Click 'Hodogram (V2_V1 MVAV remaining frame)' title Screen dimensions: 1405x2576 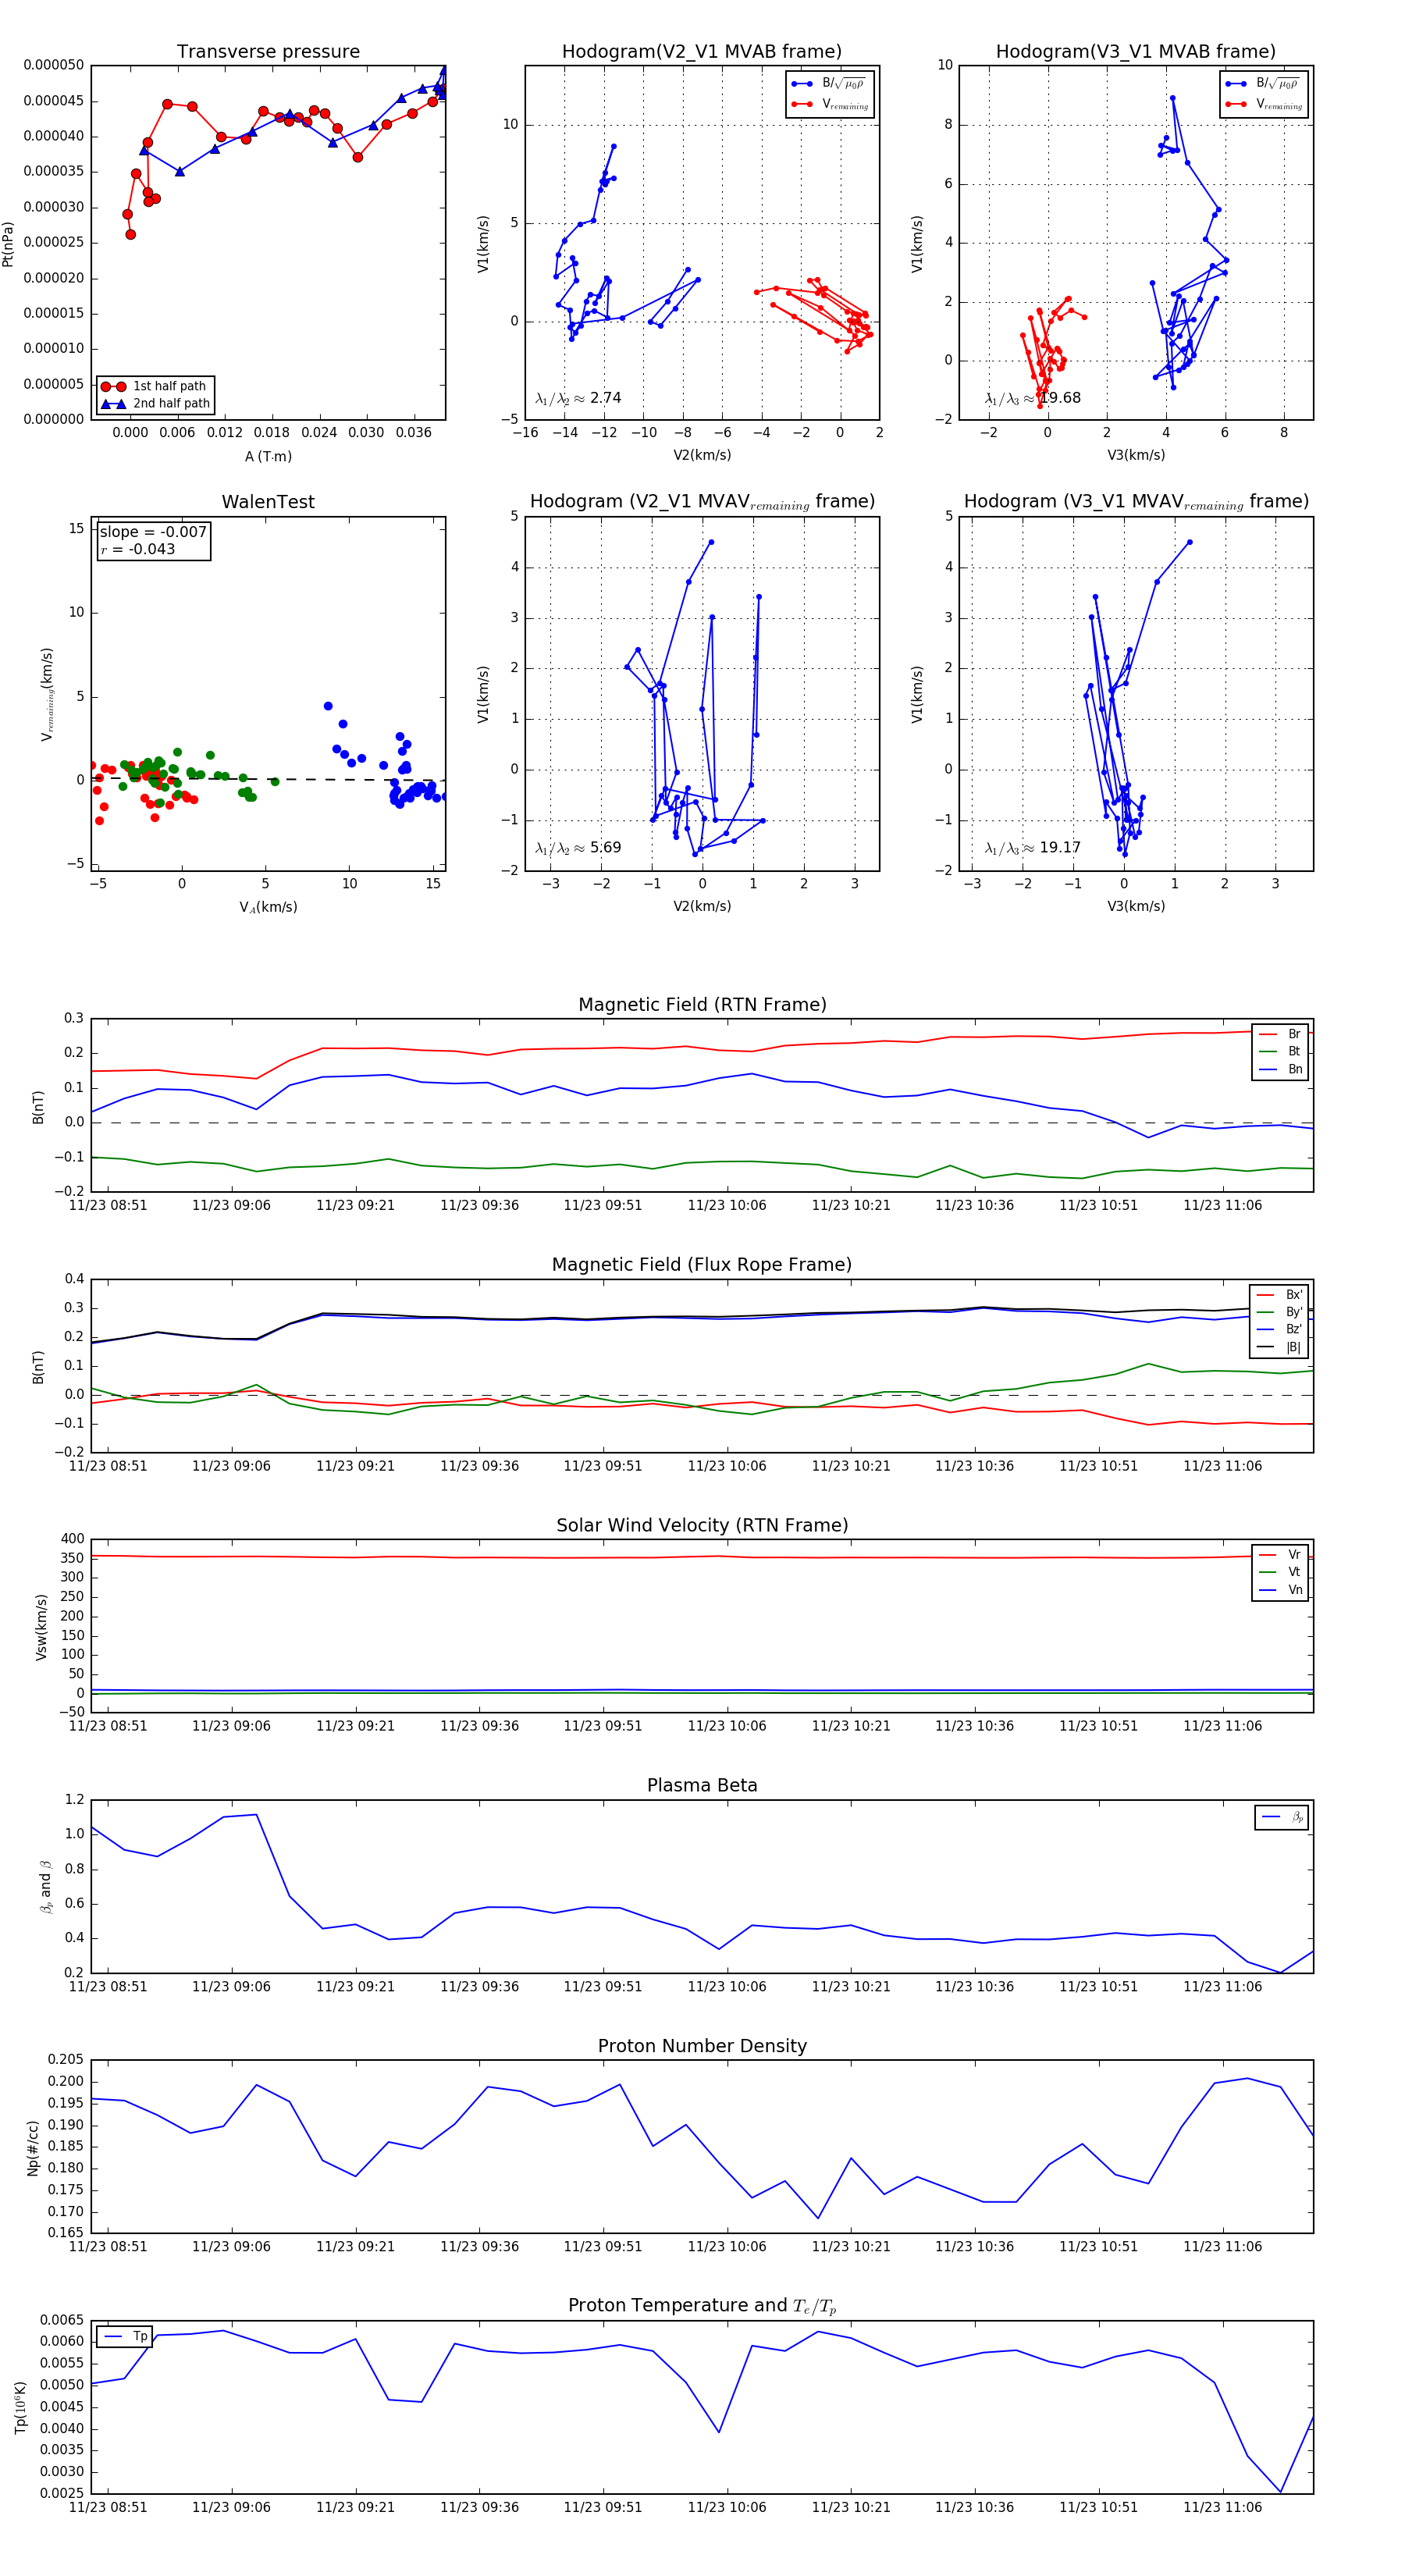pos(702,502)
